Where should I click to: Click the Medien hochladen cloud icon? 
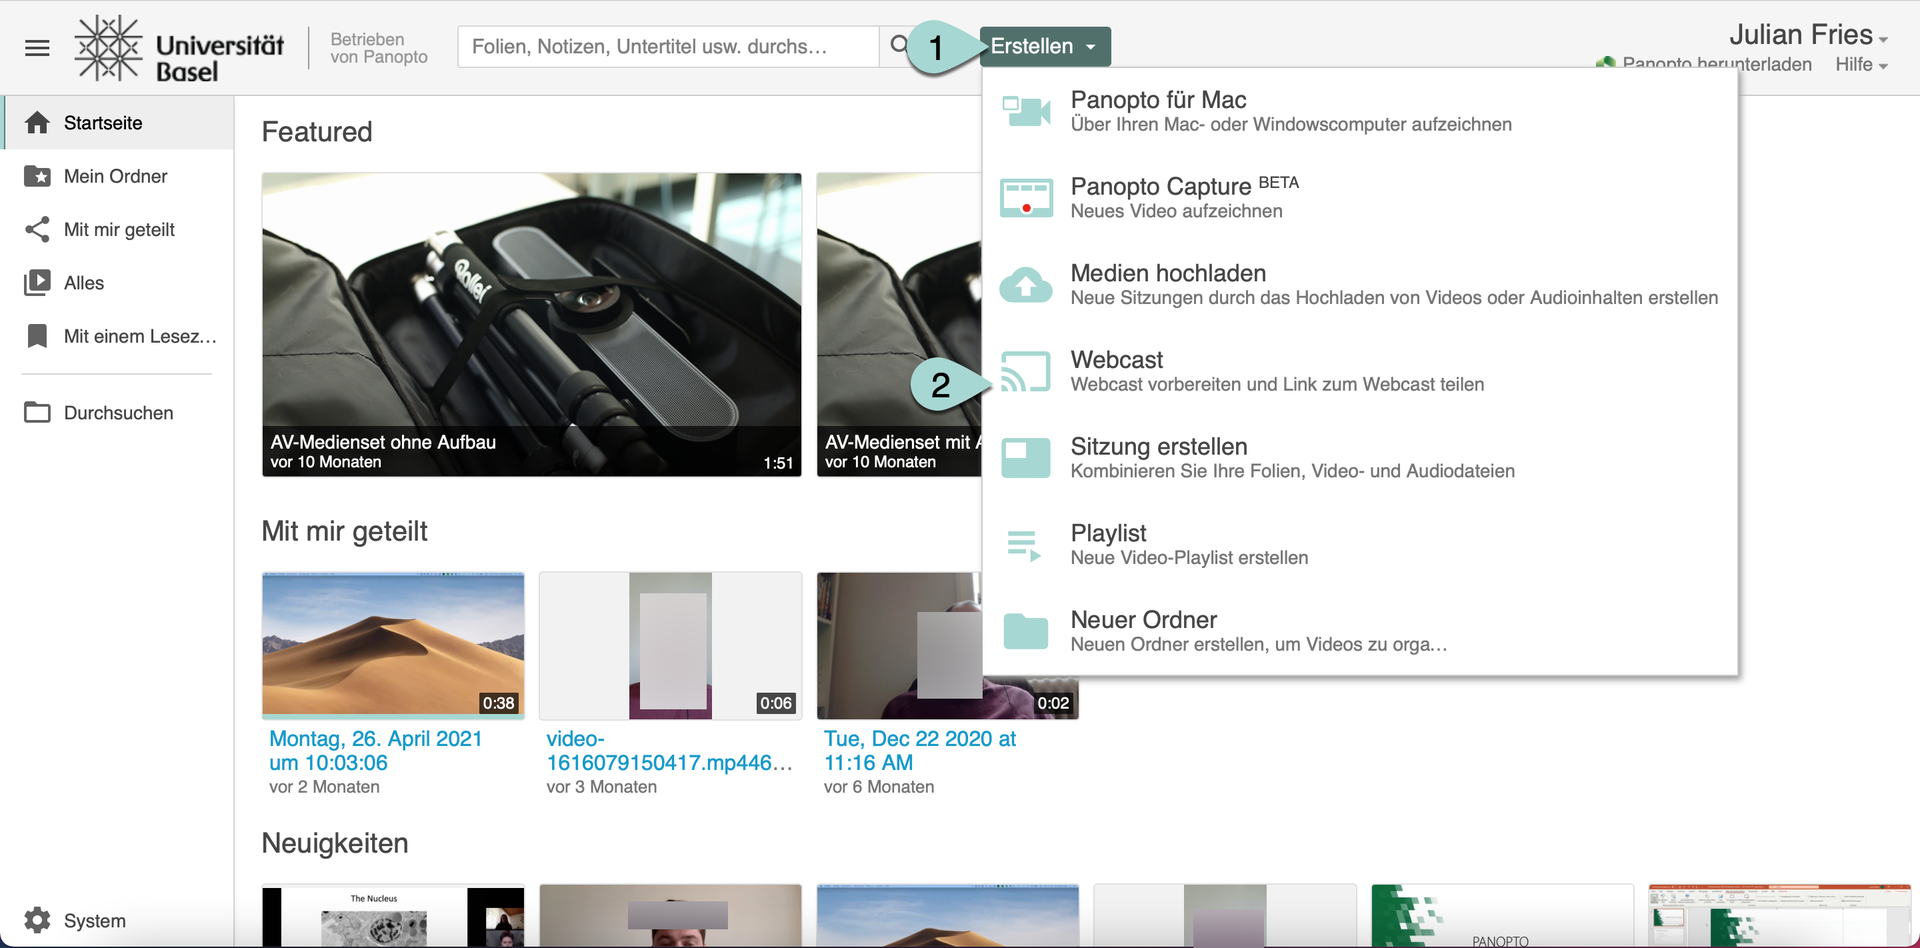[x=1025, y=285]
